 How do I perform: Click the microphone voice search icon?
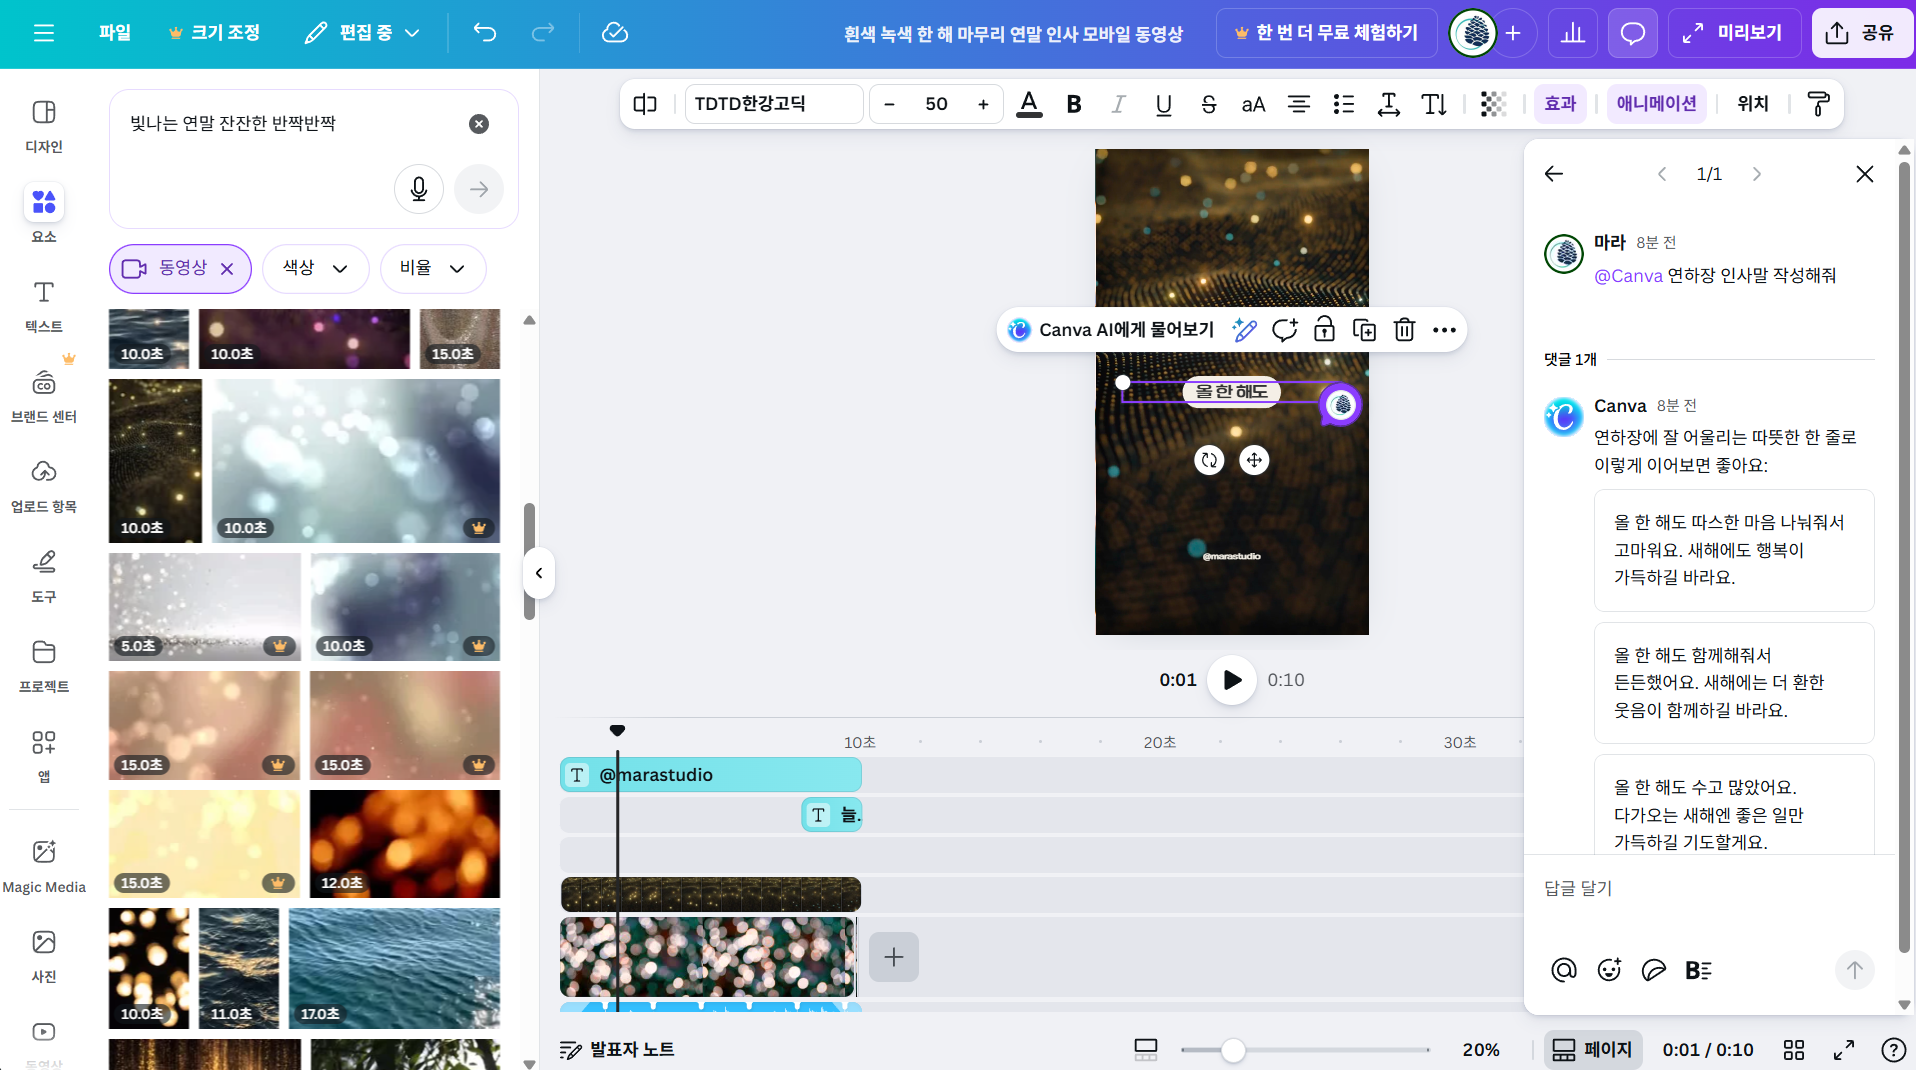click(x=419, y=189)
